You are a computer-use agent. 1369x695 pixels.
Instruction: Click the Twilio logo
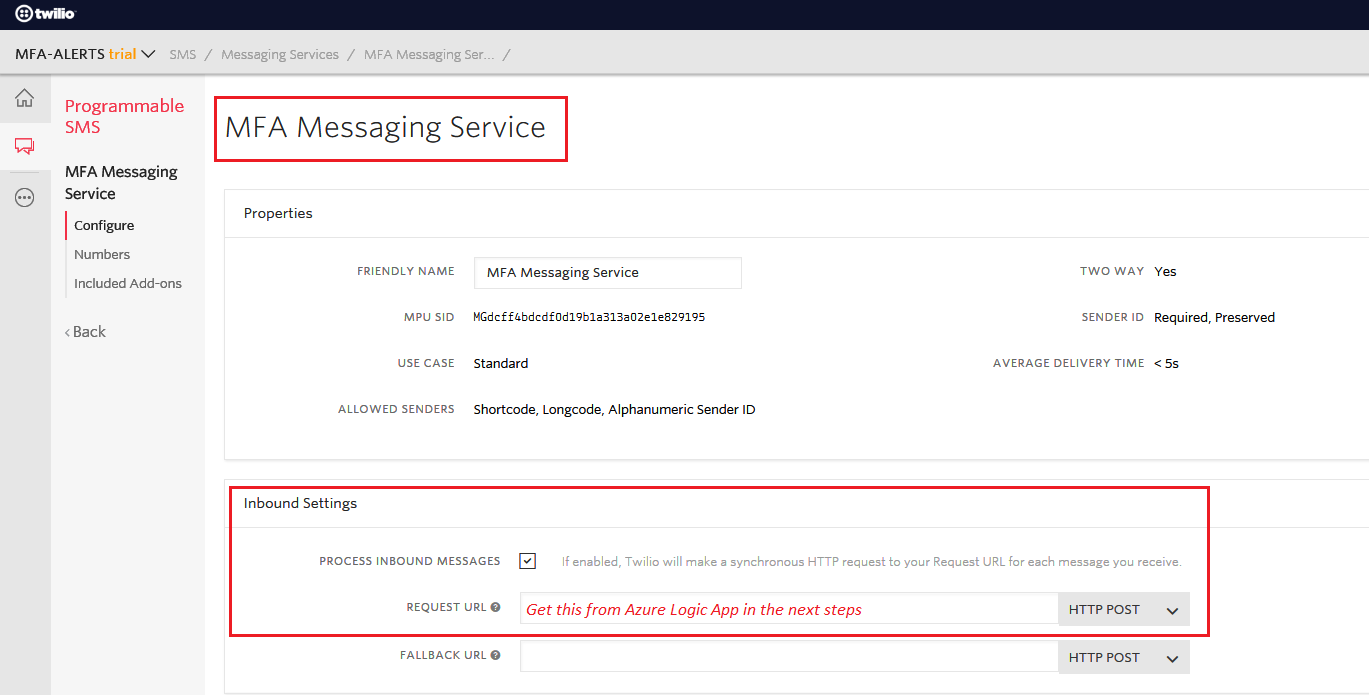[x=46, y=14]
